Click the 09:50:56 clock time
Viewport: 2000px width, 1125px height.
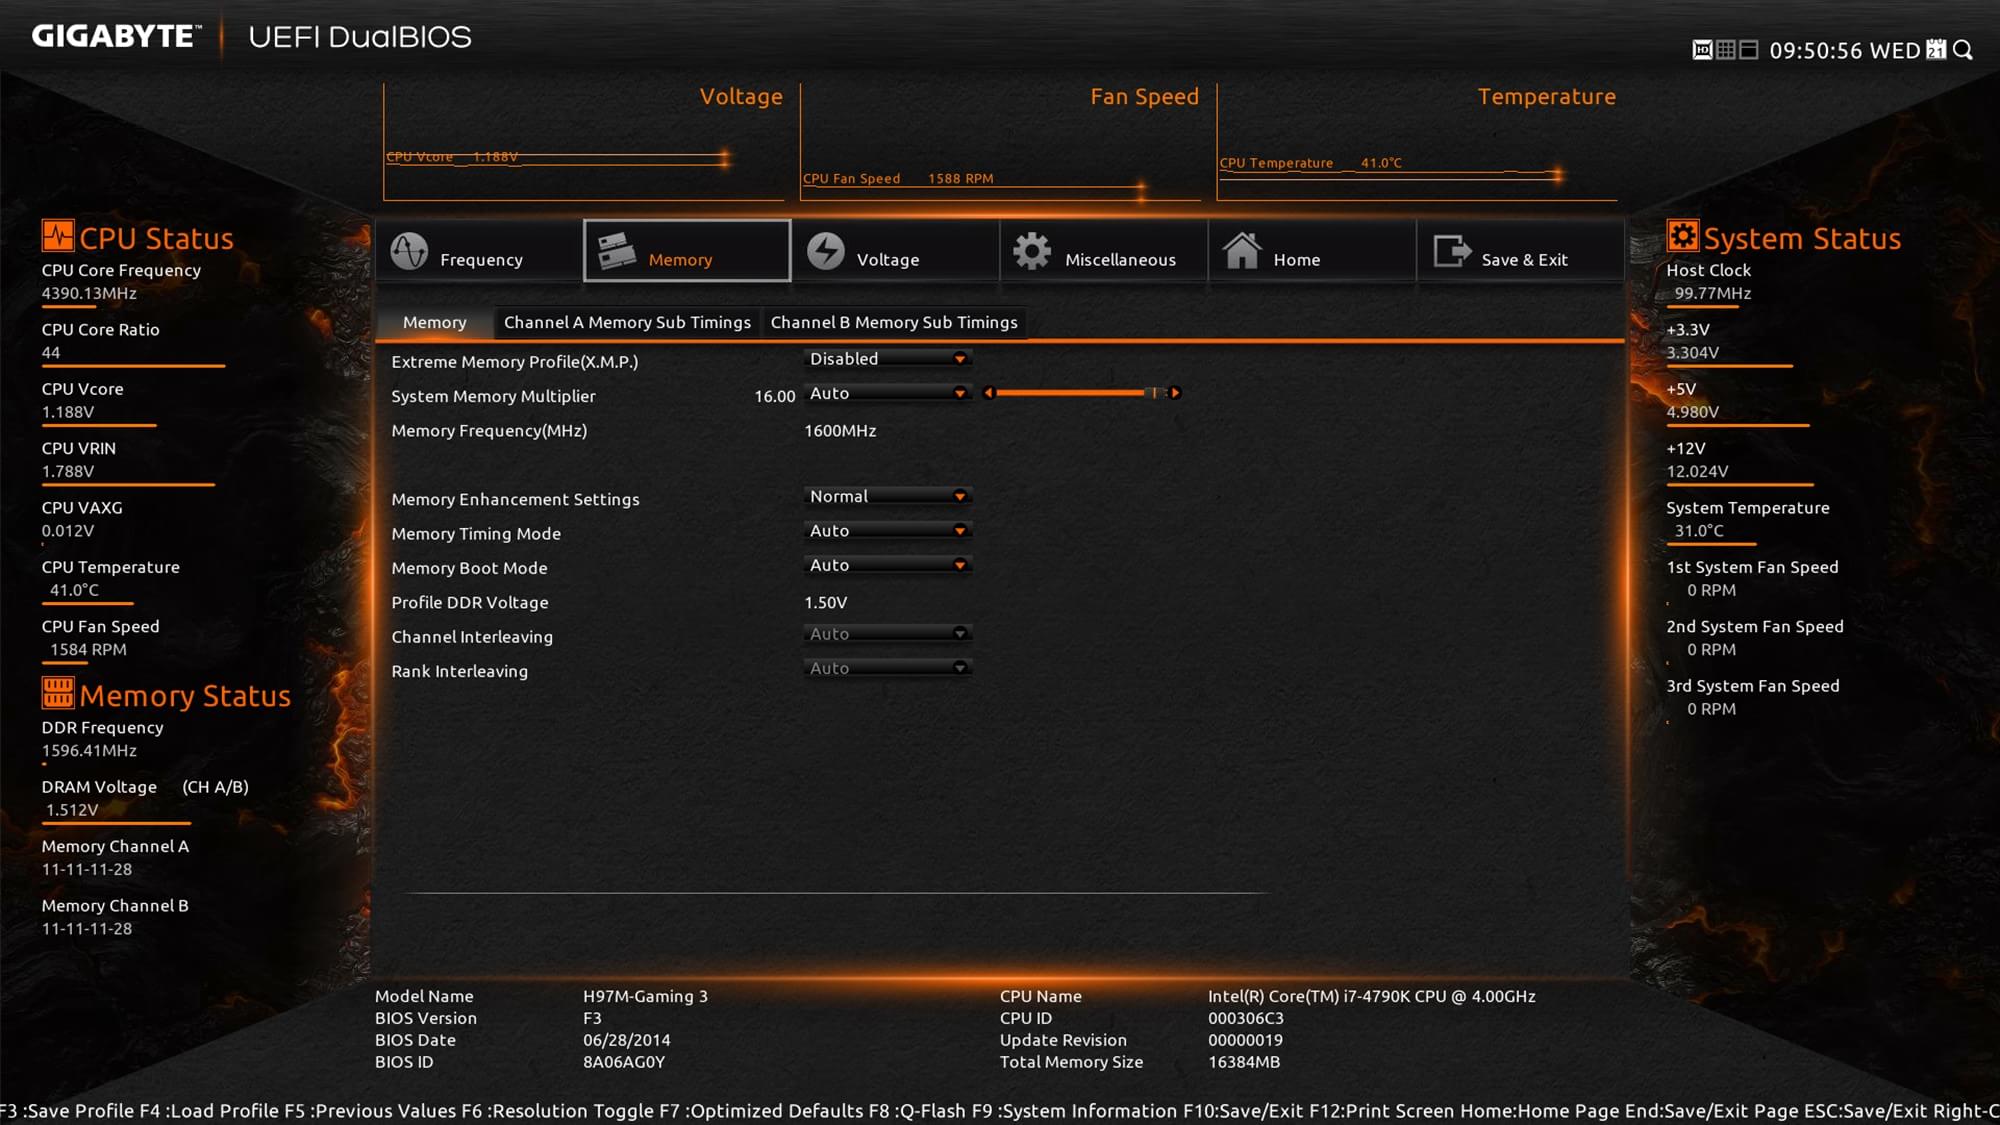click(1816, 51)
